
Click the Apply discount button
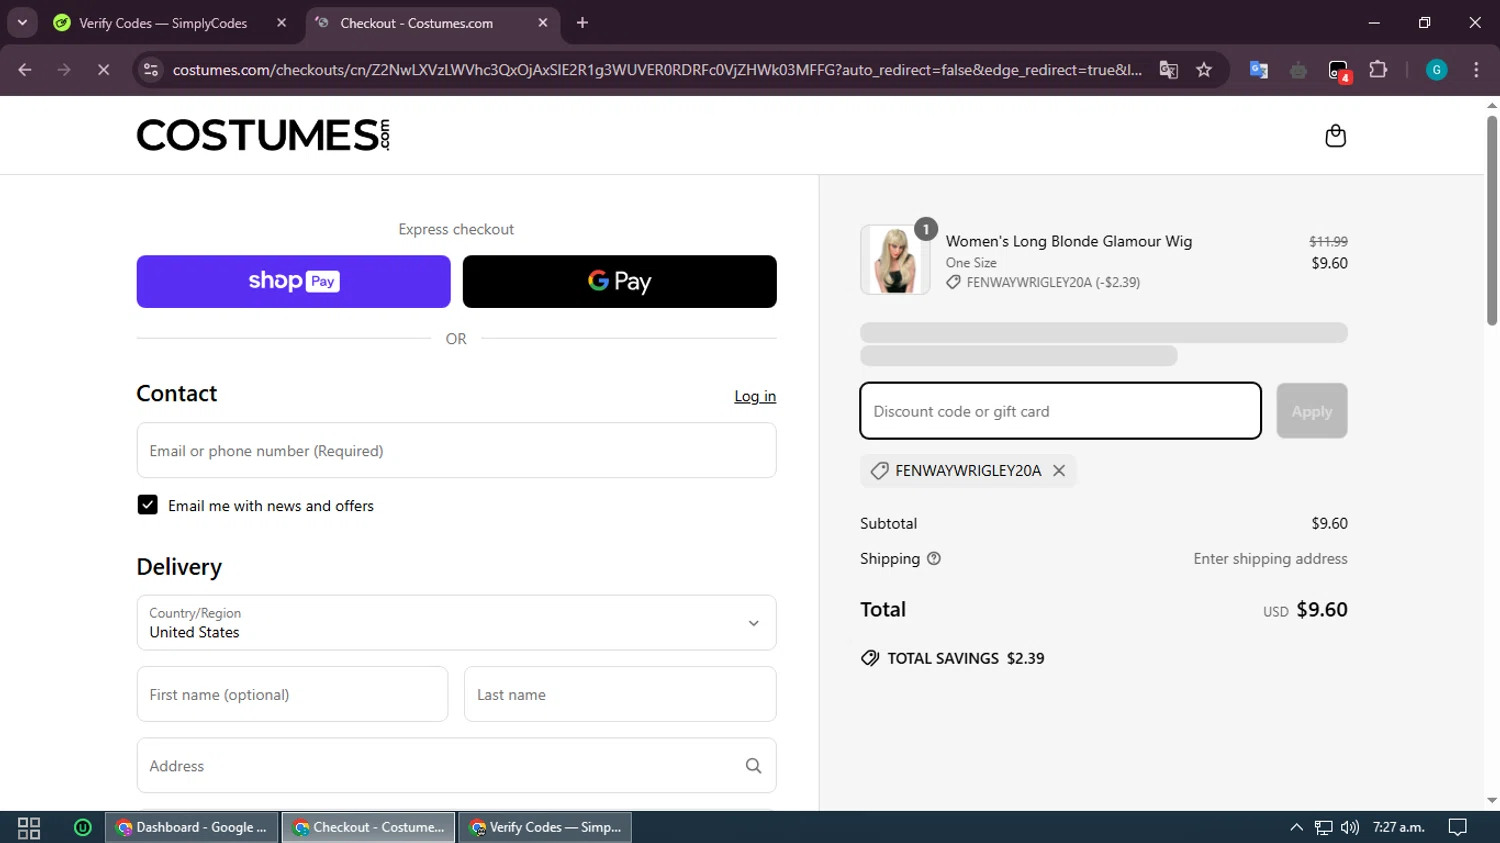pos(1311,411)
